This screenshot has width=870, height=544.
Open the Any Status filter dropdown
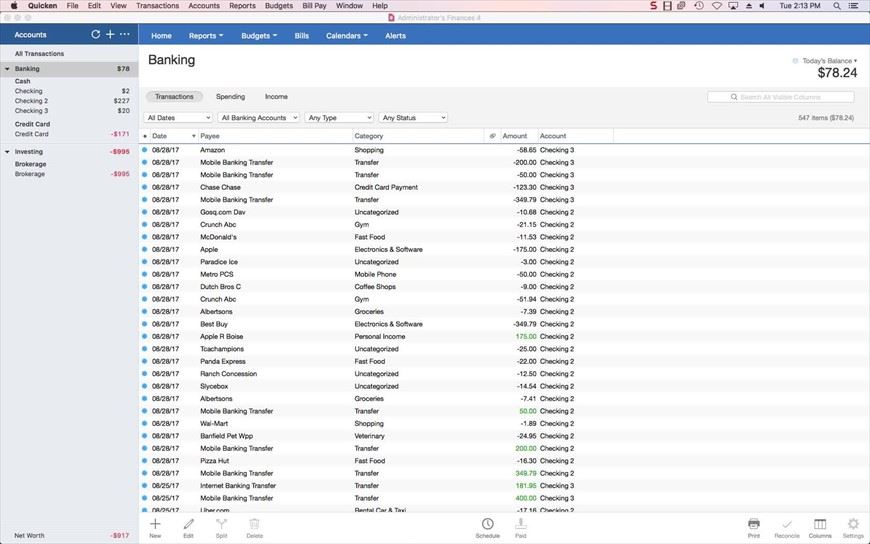coord(413,118)
